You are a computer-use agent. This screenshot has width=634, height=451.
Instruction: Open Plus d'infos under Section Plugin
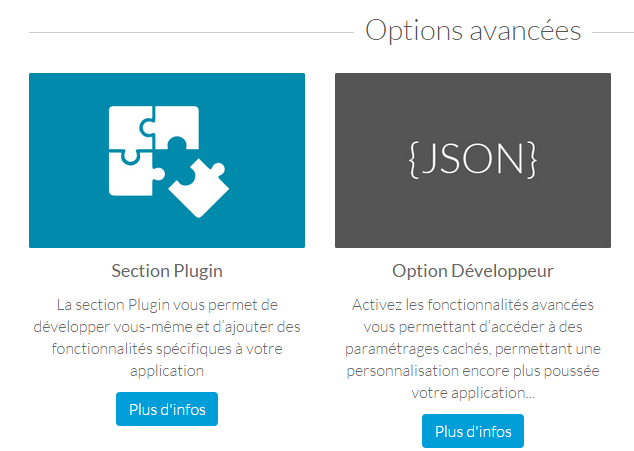[x=167, y=409]
